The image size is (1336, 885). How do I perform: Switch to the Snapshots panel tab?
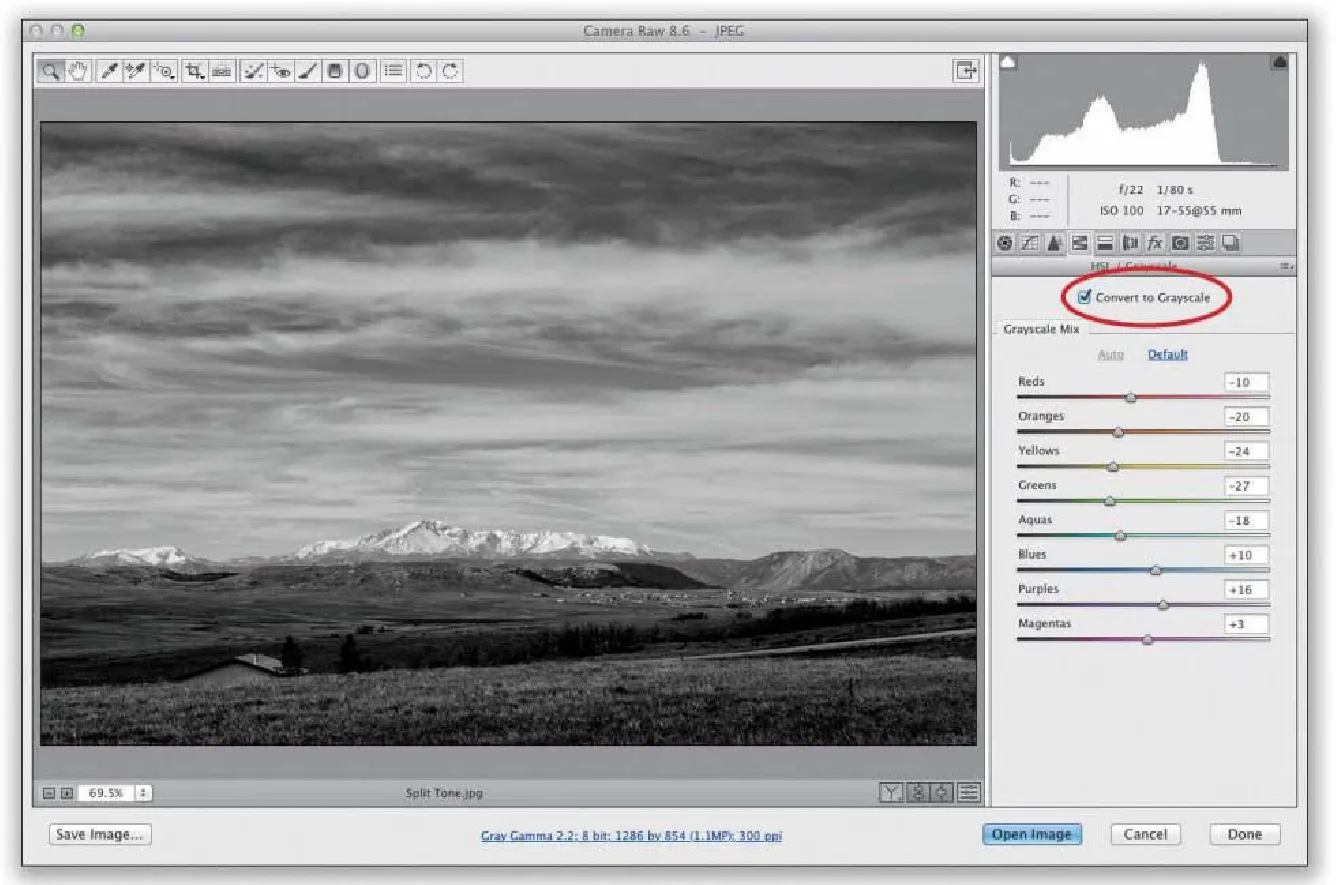tap(1230, 243)
